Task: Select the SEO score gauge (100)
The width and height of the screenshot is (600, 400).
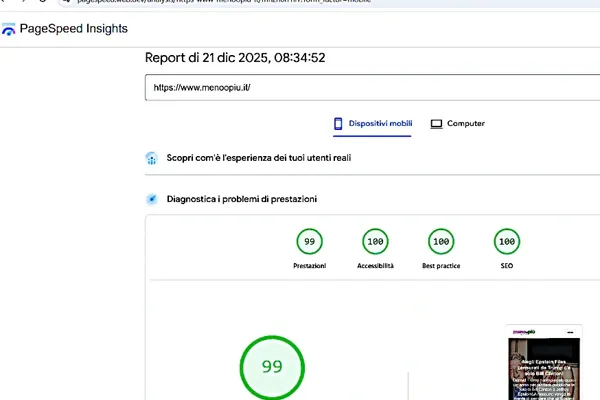Action: [507, 242]
